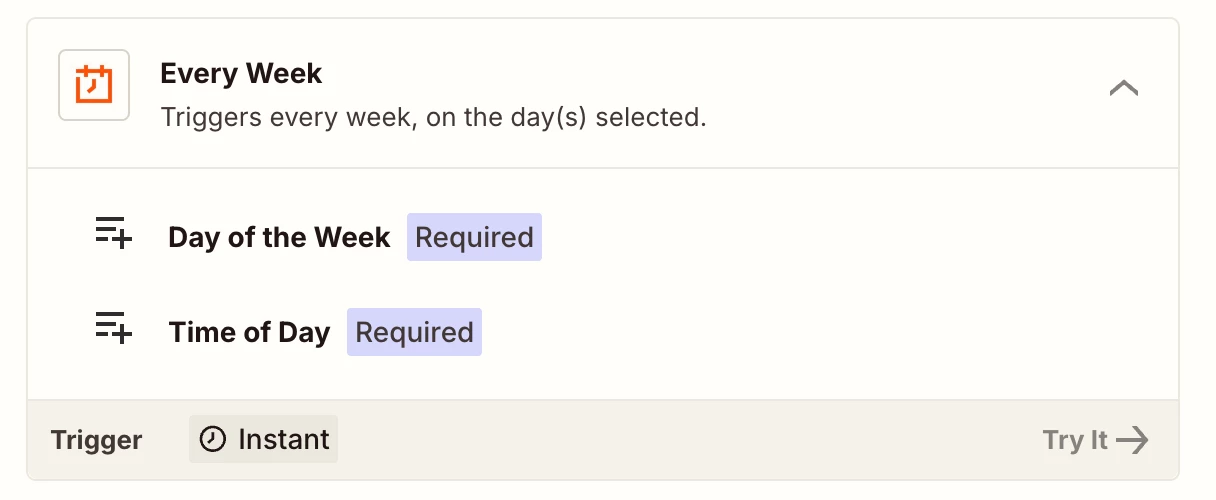Select the Every Week title
The image size is (1216, 500).
(x=241, y=74)
